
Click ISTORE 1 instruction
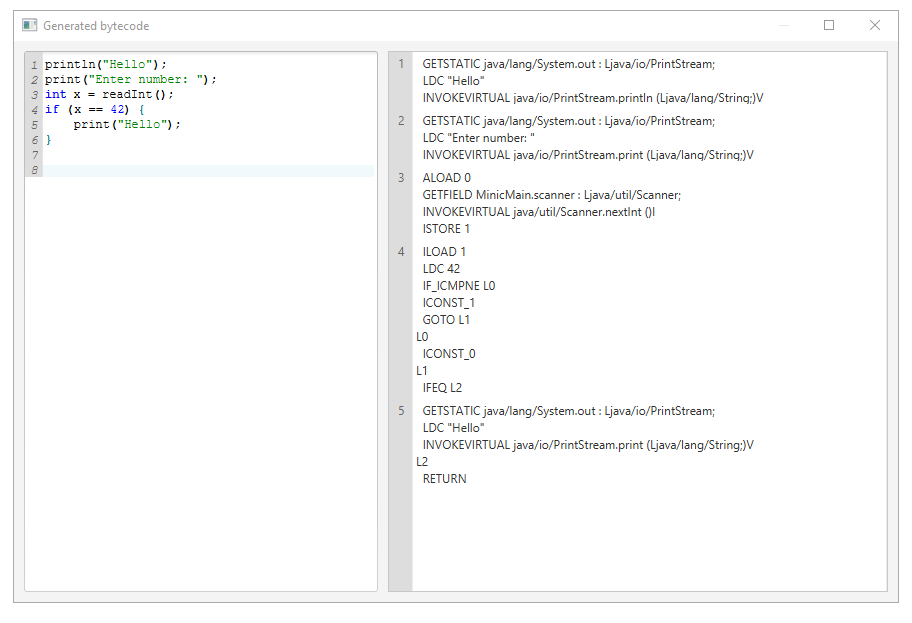446,229
